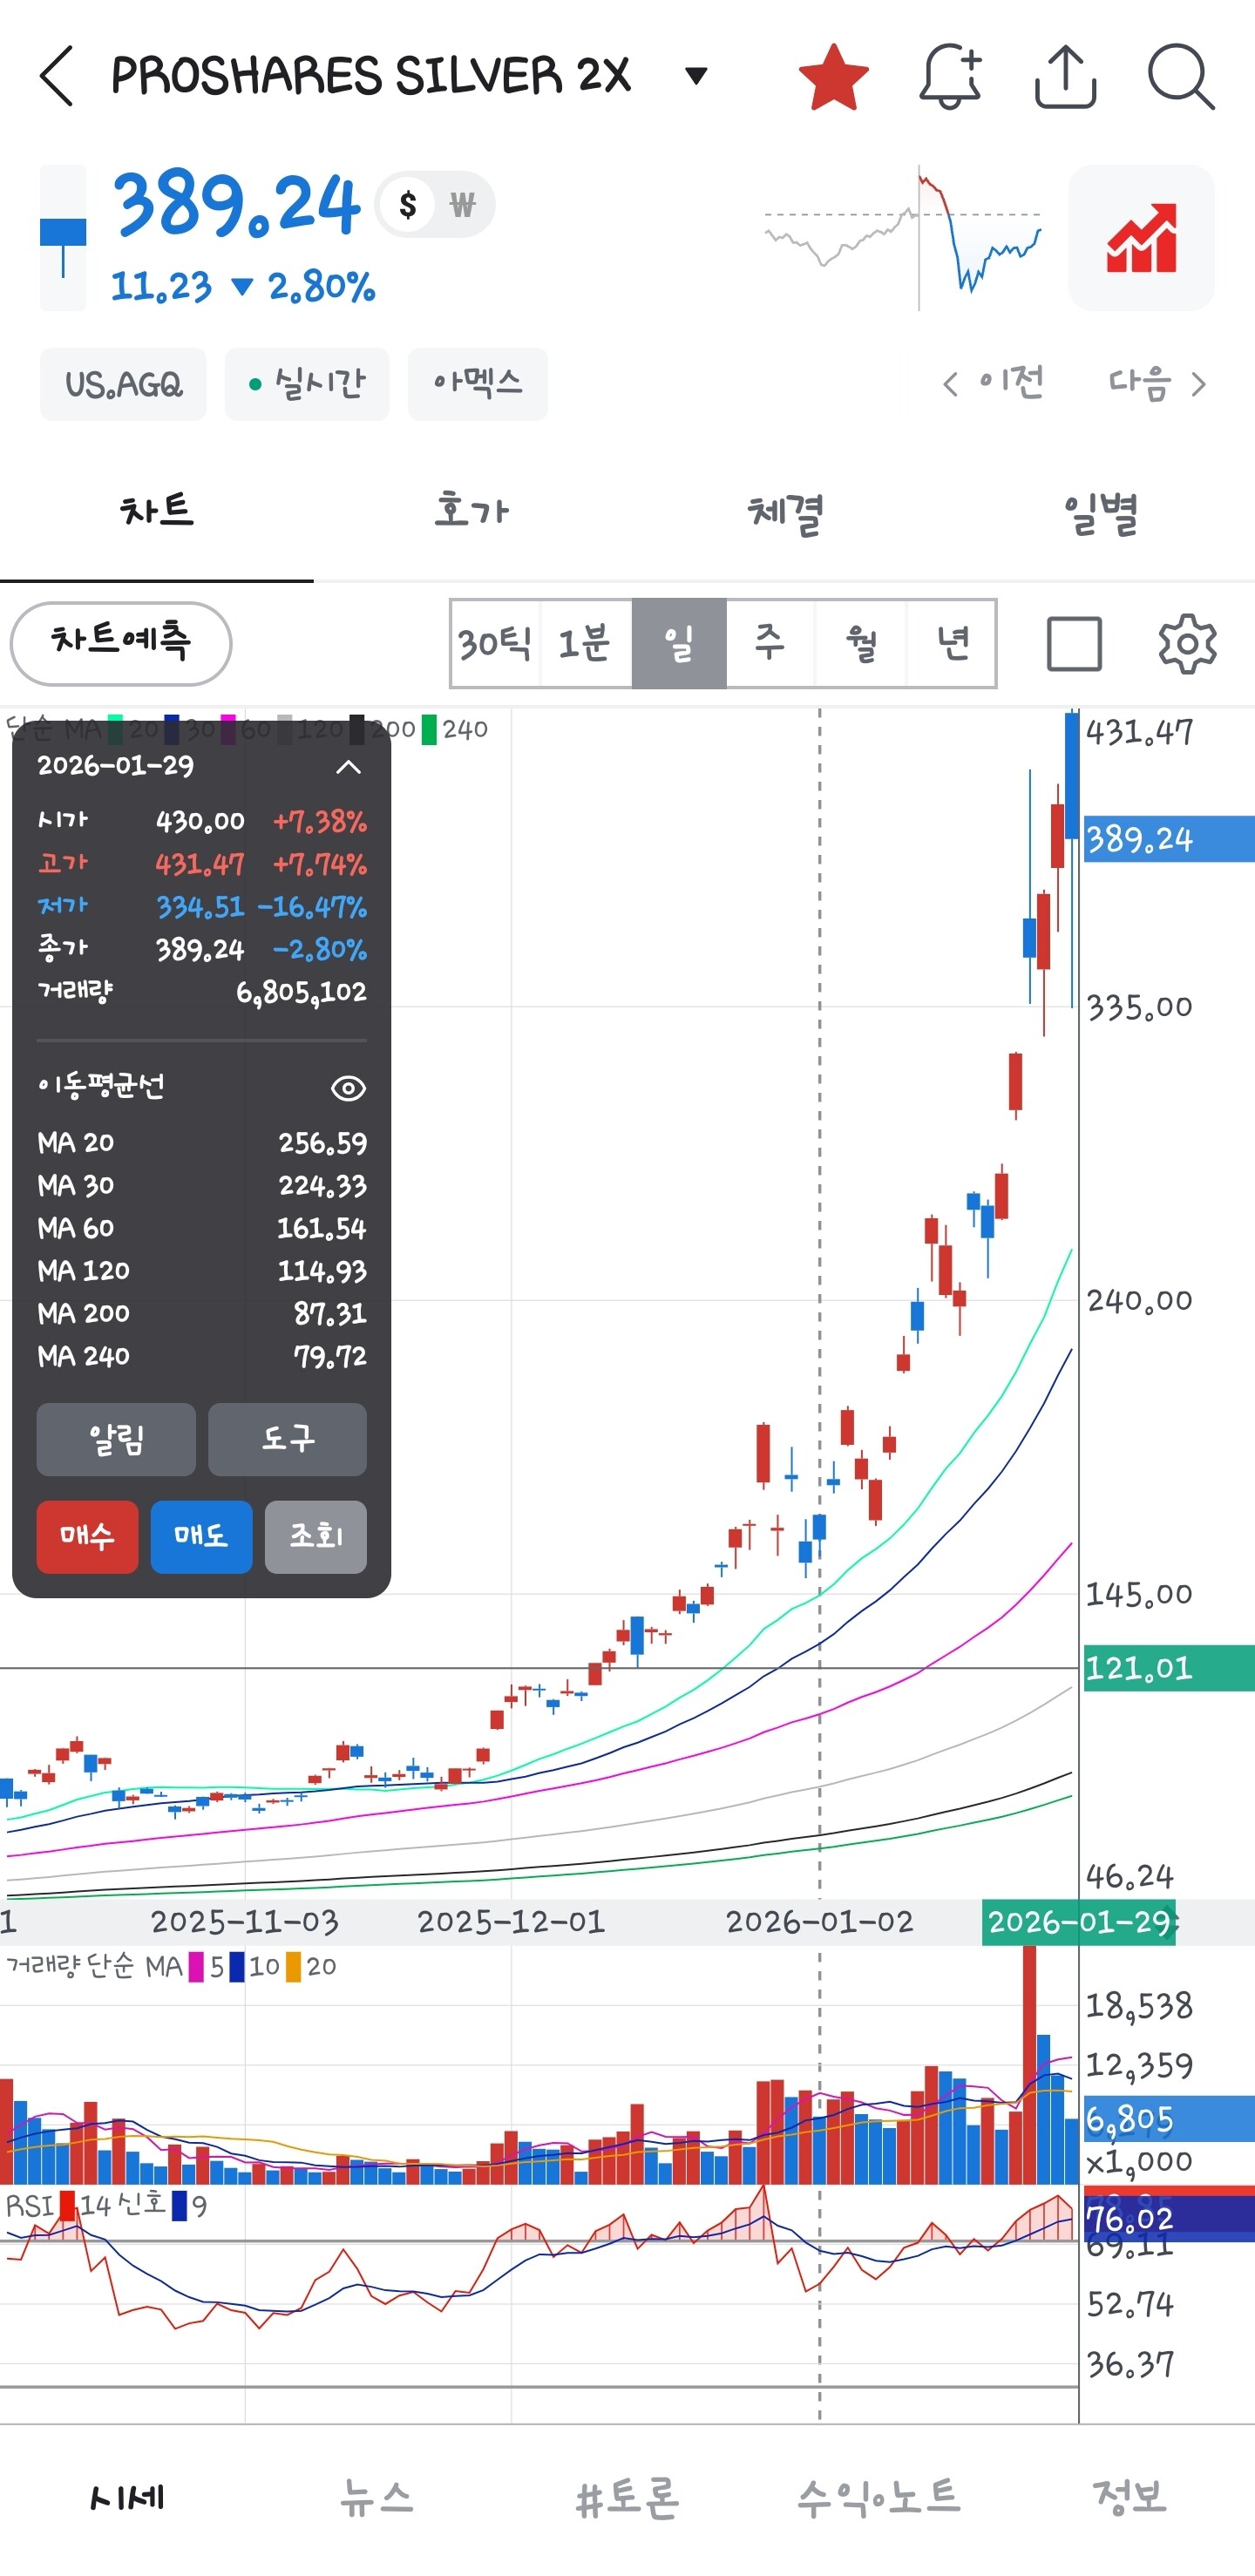
Task: Open the intraday mini chart thumbnail
Action: click(903, 238)
